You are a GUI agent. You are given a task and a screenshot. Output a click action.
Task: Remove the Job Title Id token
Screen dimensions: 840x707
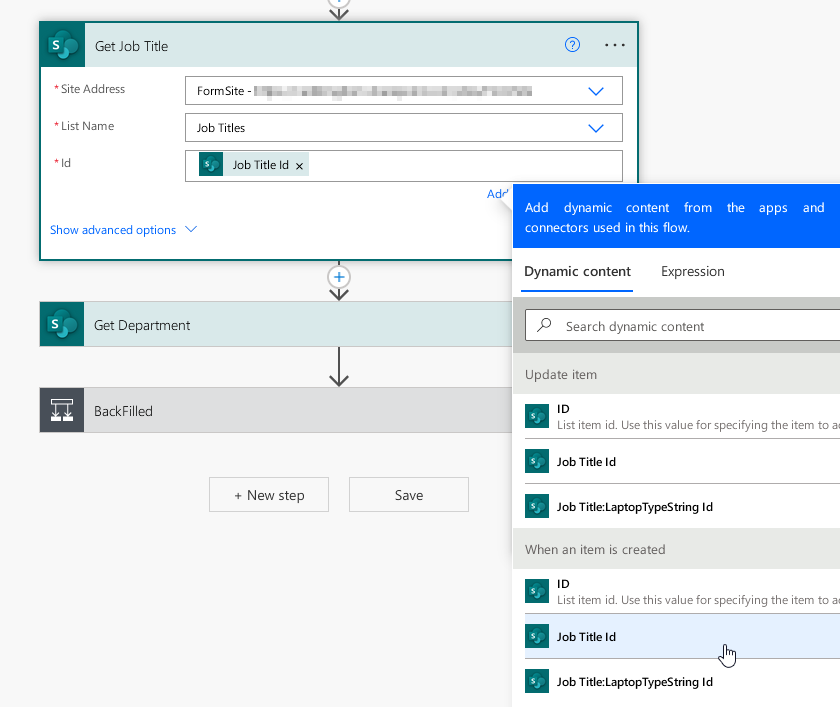299,166
